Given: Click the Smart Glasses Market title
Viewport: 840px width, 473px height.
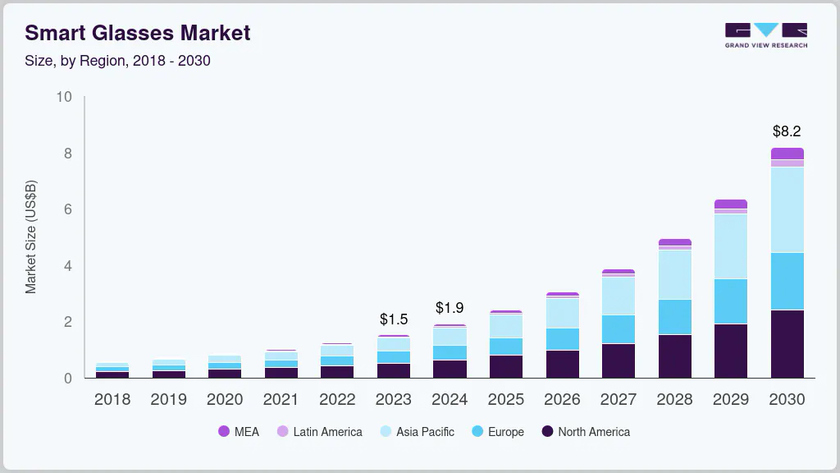Looking at the screenshot, I should coord(137,33).
